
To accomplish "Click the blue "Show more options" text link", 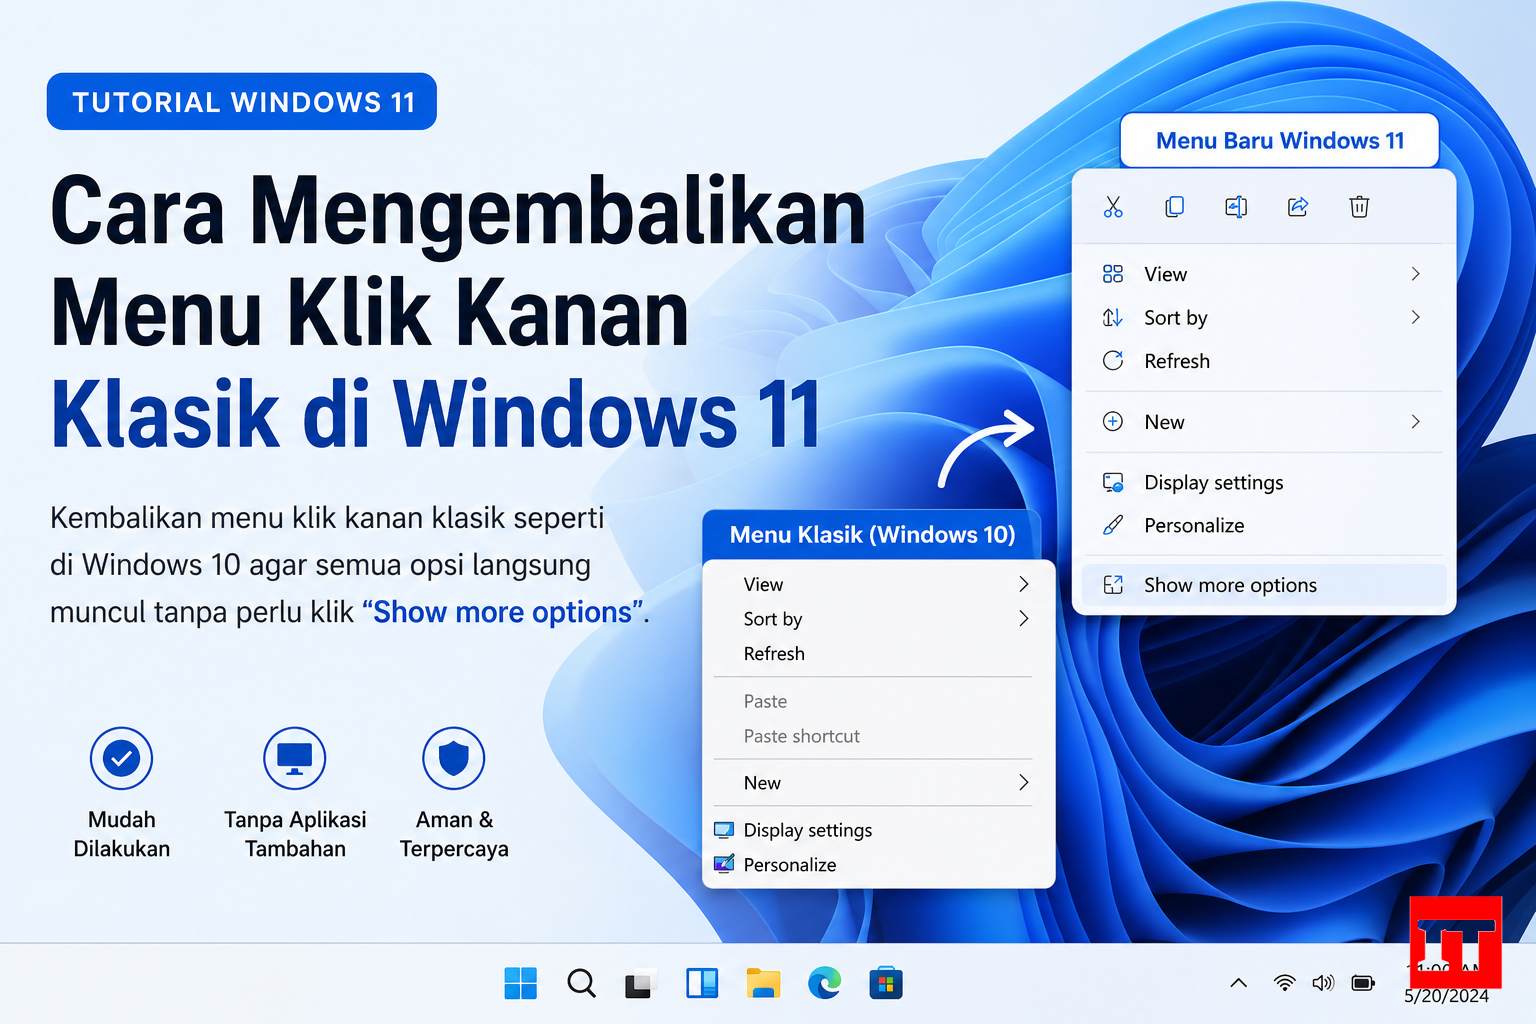I will pyautogui.click(x=503, y=612).
